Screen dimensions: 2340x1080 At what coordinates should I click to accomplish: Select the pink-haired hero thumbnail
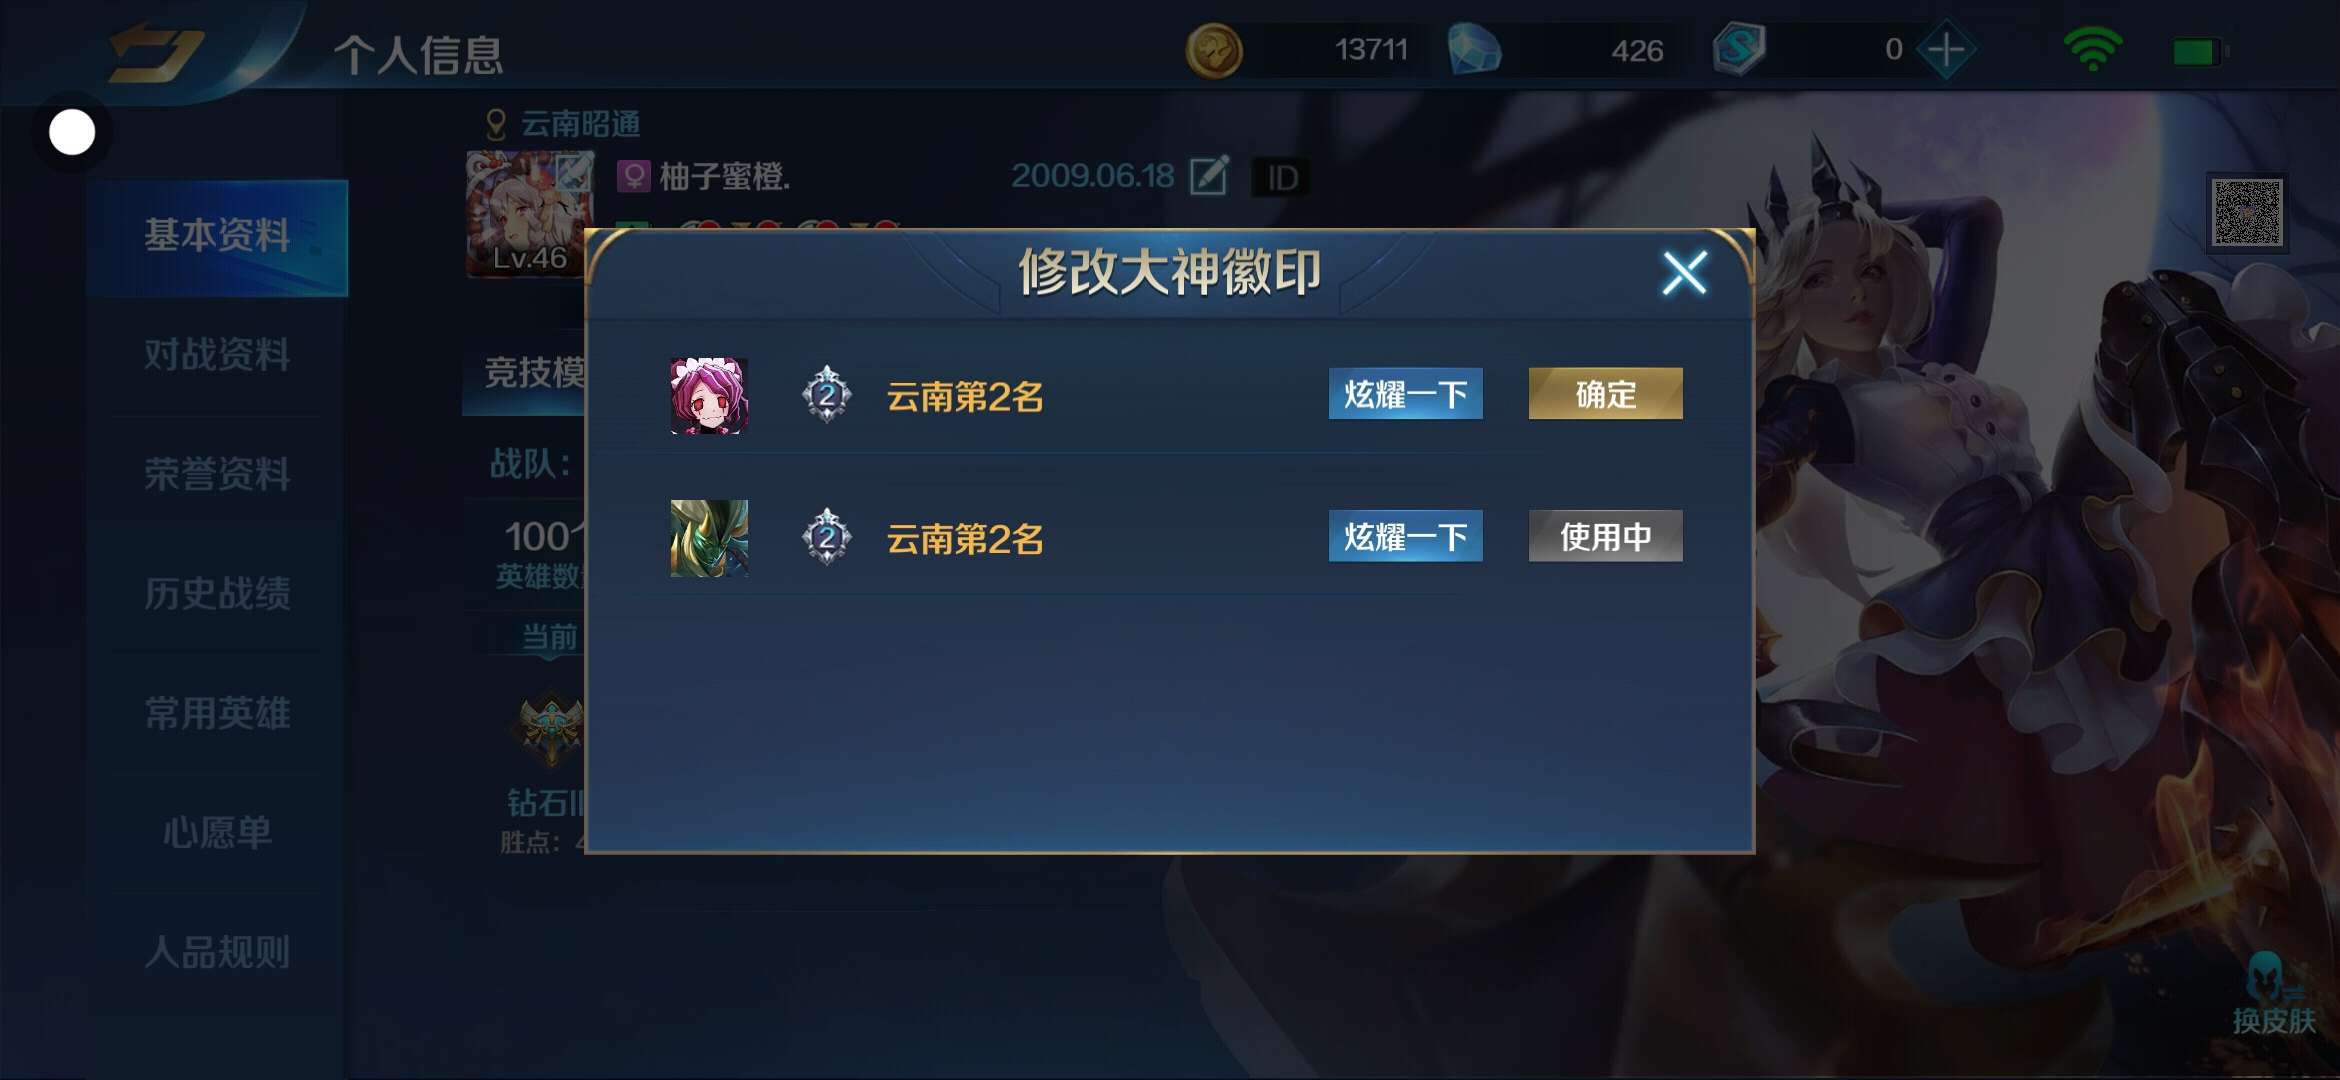[709, 396]
